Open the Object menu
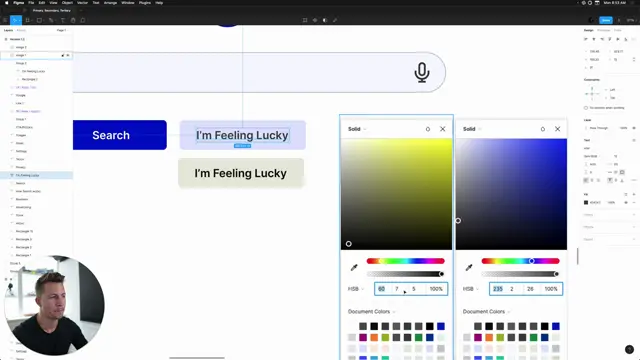The image size is (640, 360). coord(67,3)
